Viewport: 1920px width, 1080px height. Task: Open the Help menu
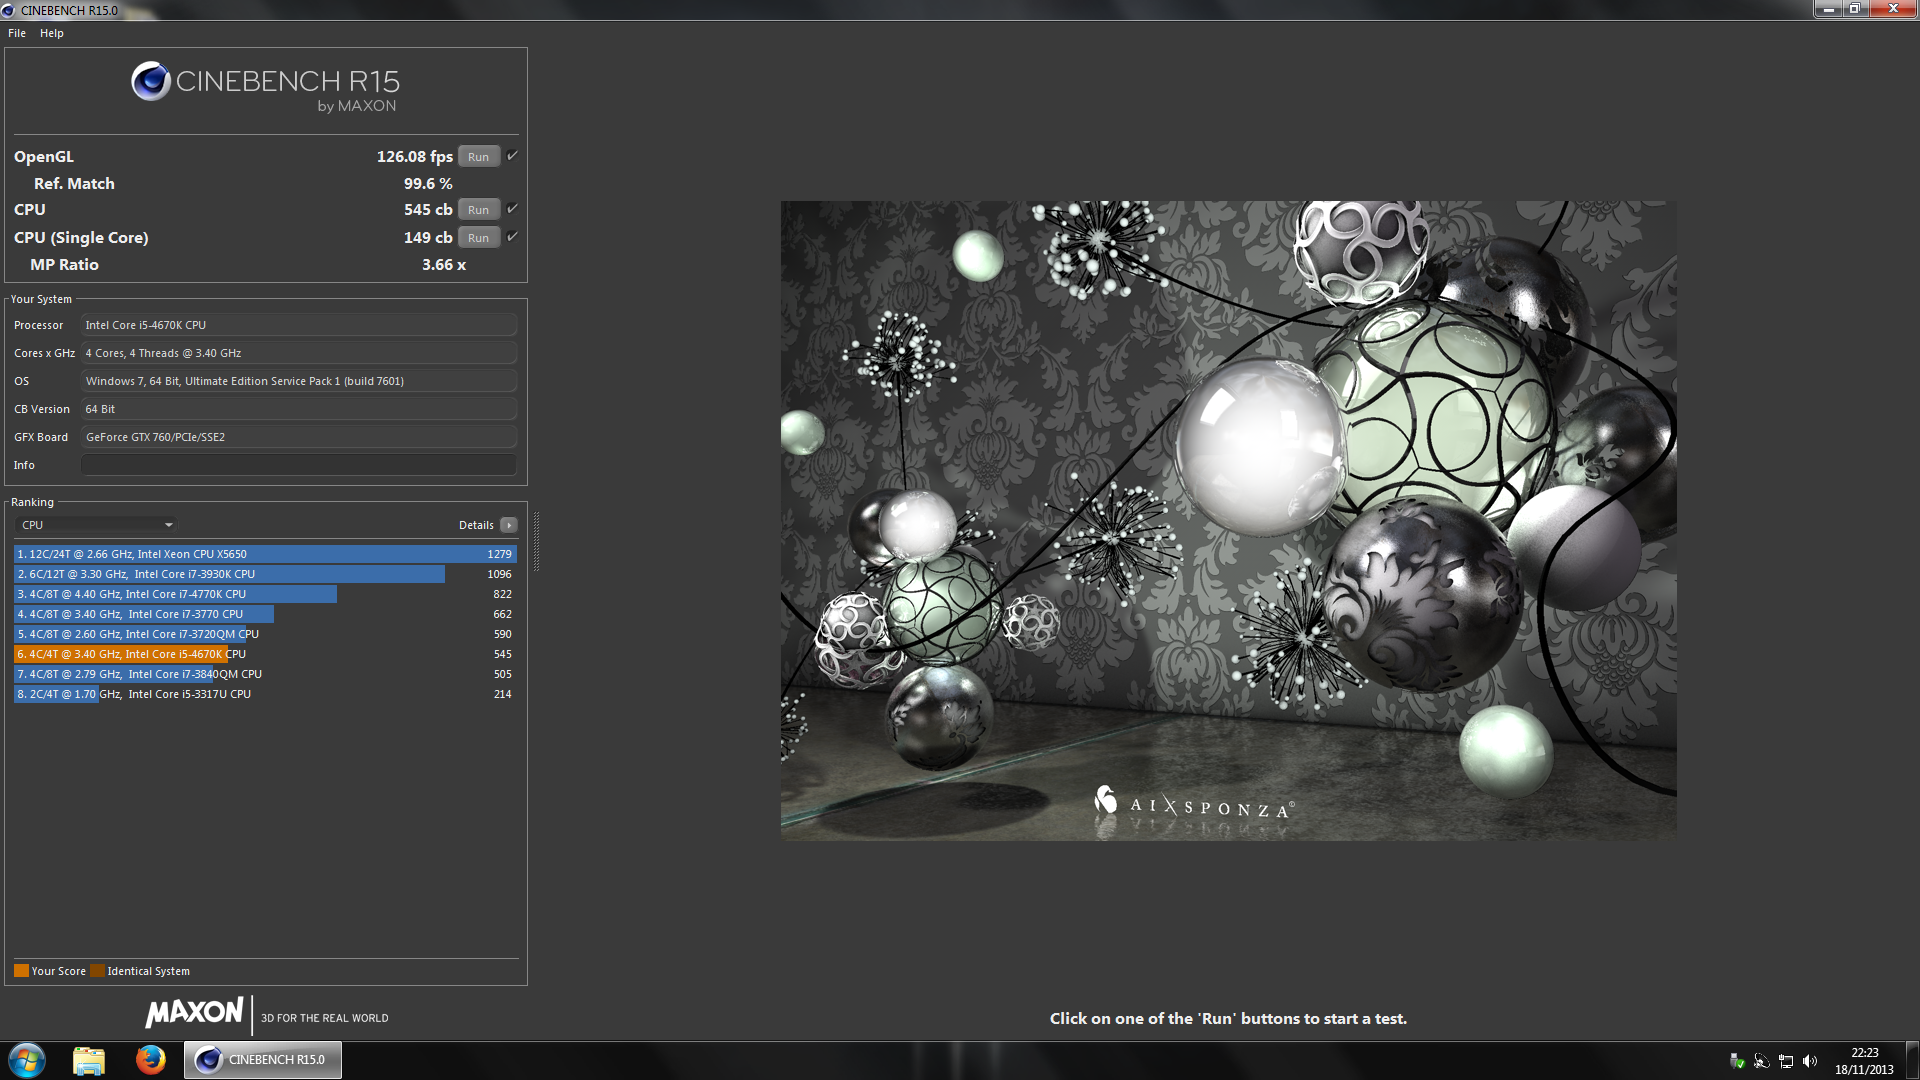52,33
